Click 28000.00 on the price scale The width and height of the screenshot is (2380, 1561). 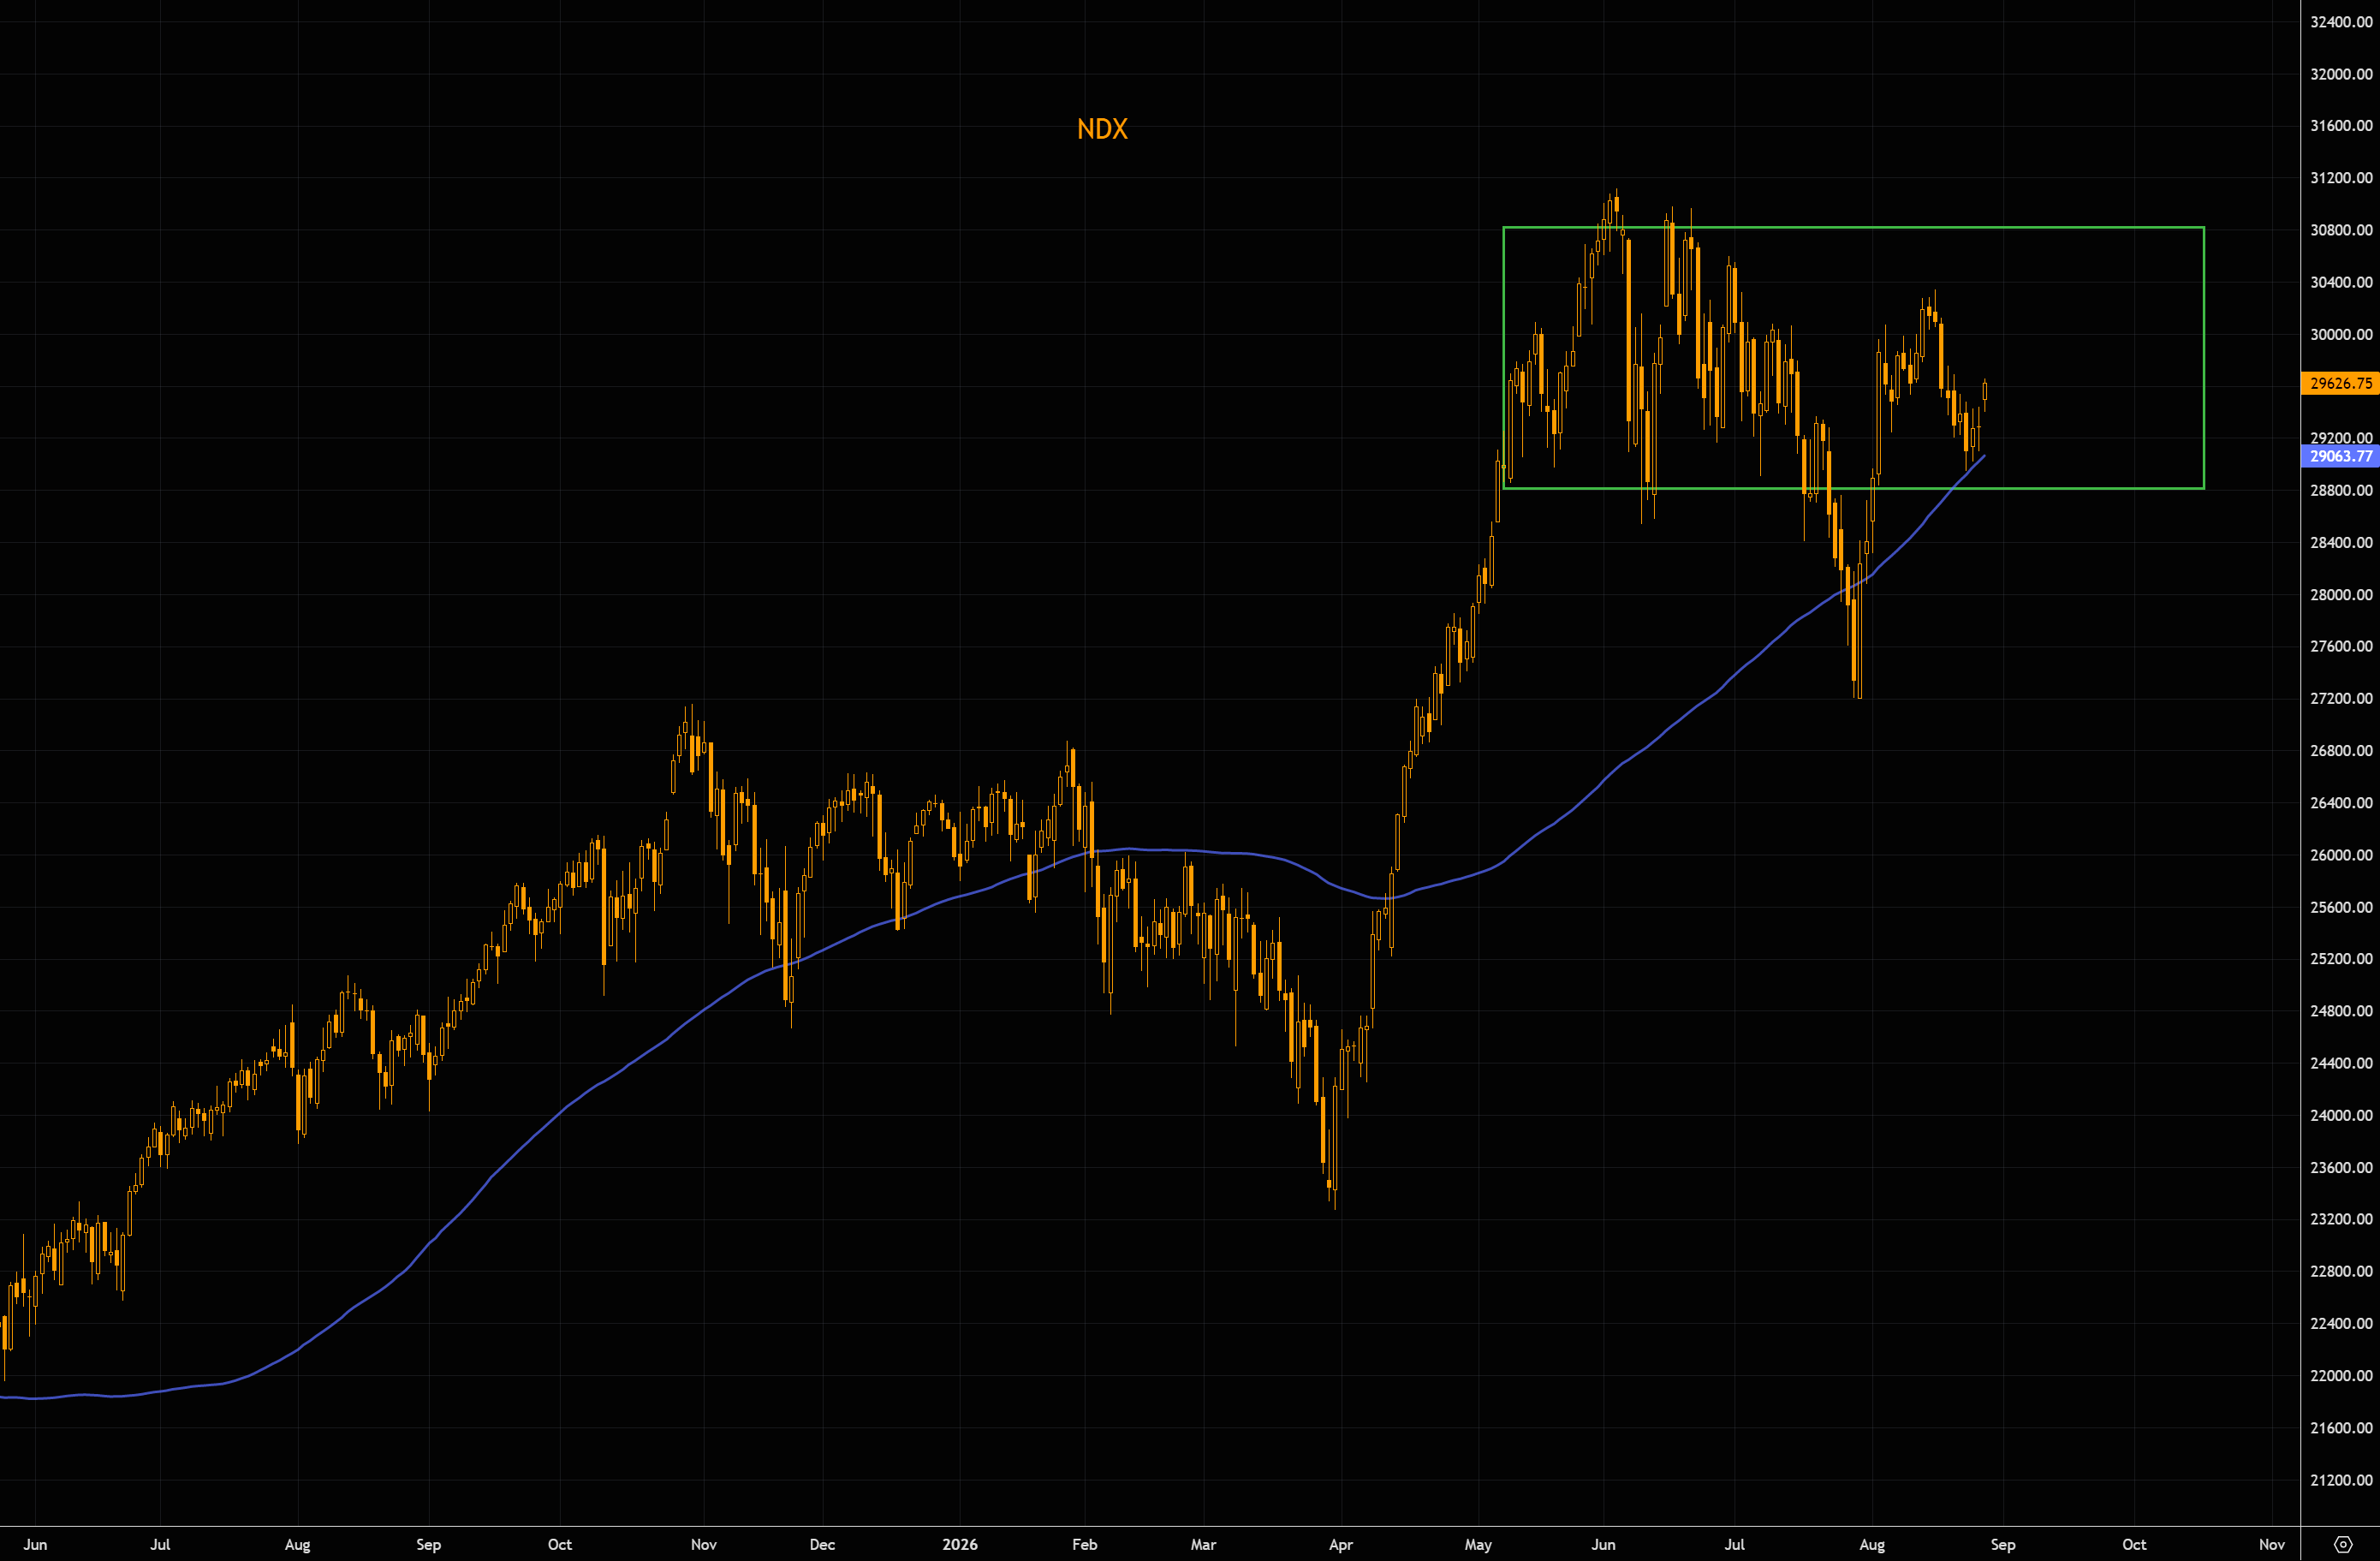click(x=2341, y=594)
